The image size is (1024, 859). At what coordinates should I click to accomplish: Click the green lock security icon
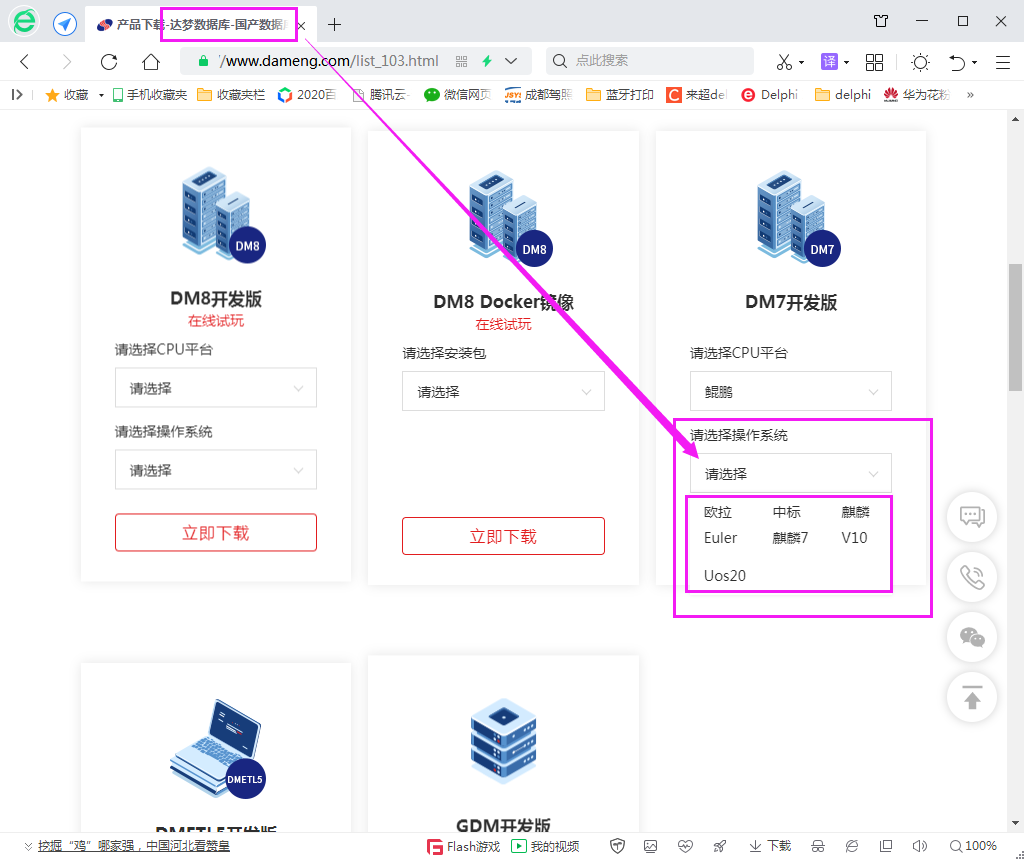(x=203, y=61)
